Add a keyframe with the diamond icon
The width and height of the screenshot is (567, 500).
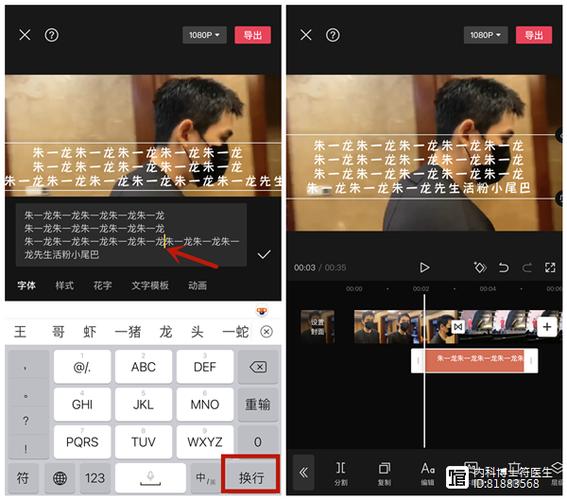480,268
